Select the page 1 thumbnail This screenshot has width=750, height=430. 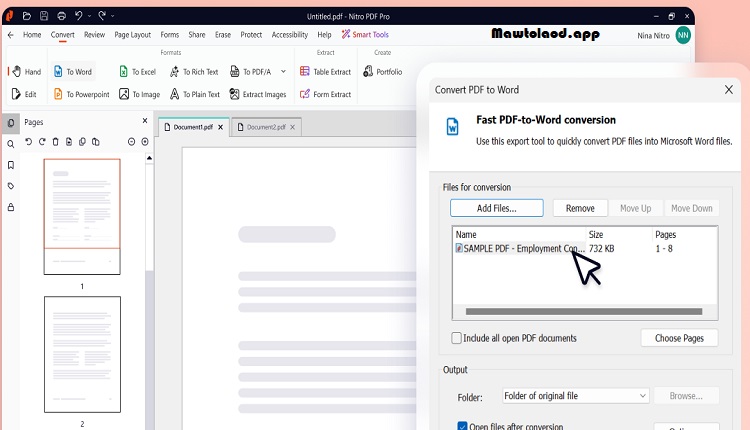click(x=82, y=217)
